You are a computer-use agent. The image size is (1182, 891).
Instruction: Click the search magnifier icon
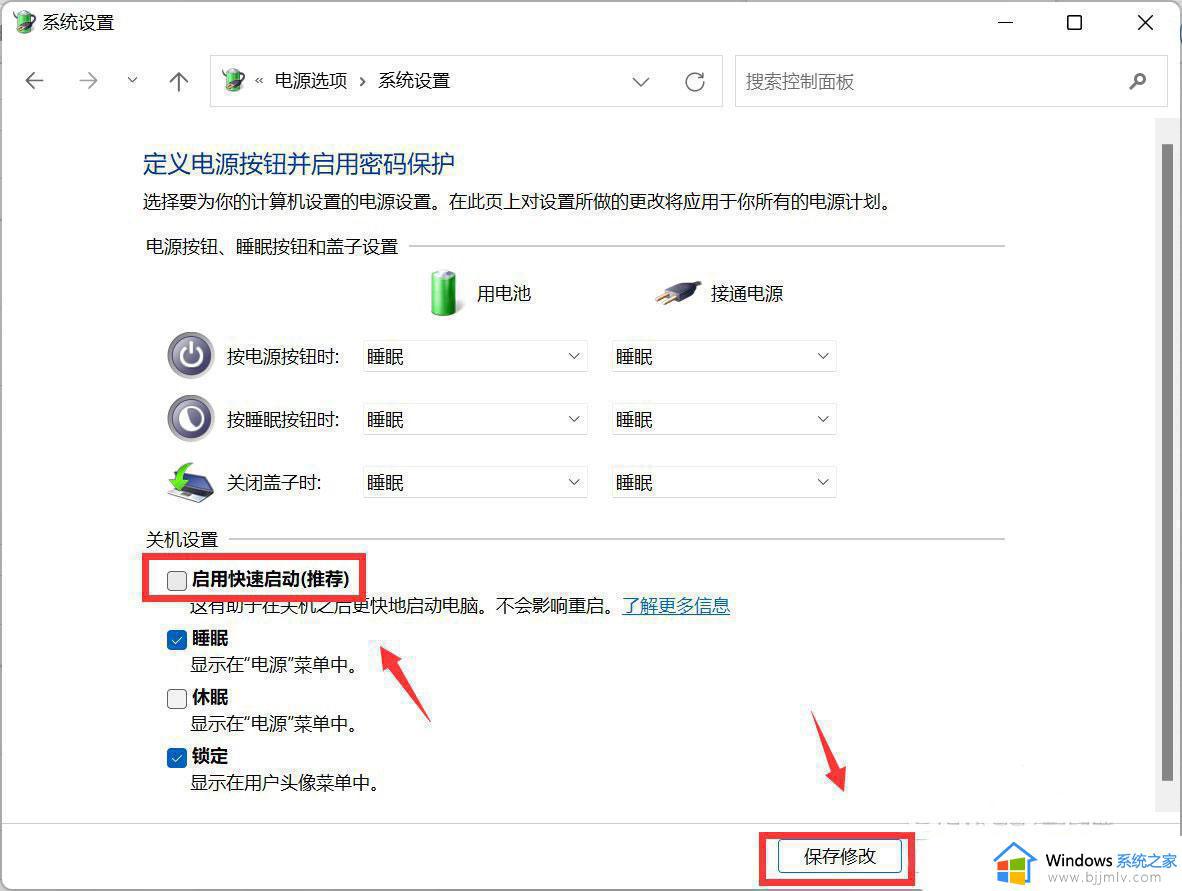(1138, 81)
